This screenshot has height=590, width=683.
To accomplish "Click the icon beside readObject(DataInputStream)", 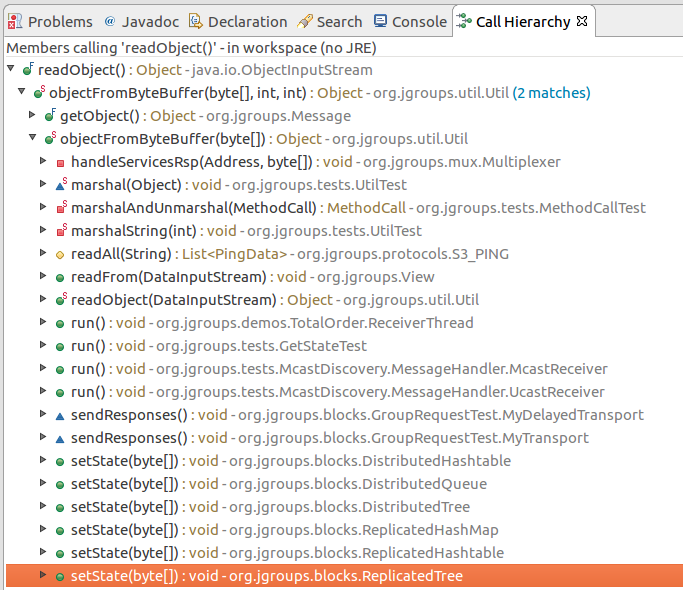I will (x=61, y=299).
